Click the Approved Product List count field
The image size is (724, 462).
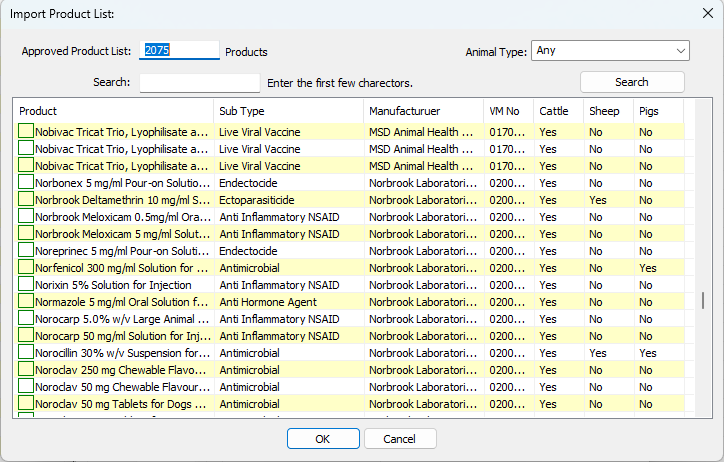click(179, 50)
